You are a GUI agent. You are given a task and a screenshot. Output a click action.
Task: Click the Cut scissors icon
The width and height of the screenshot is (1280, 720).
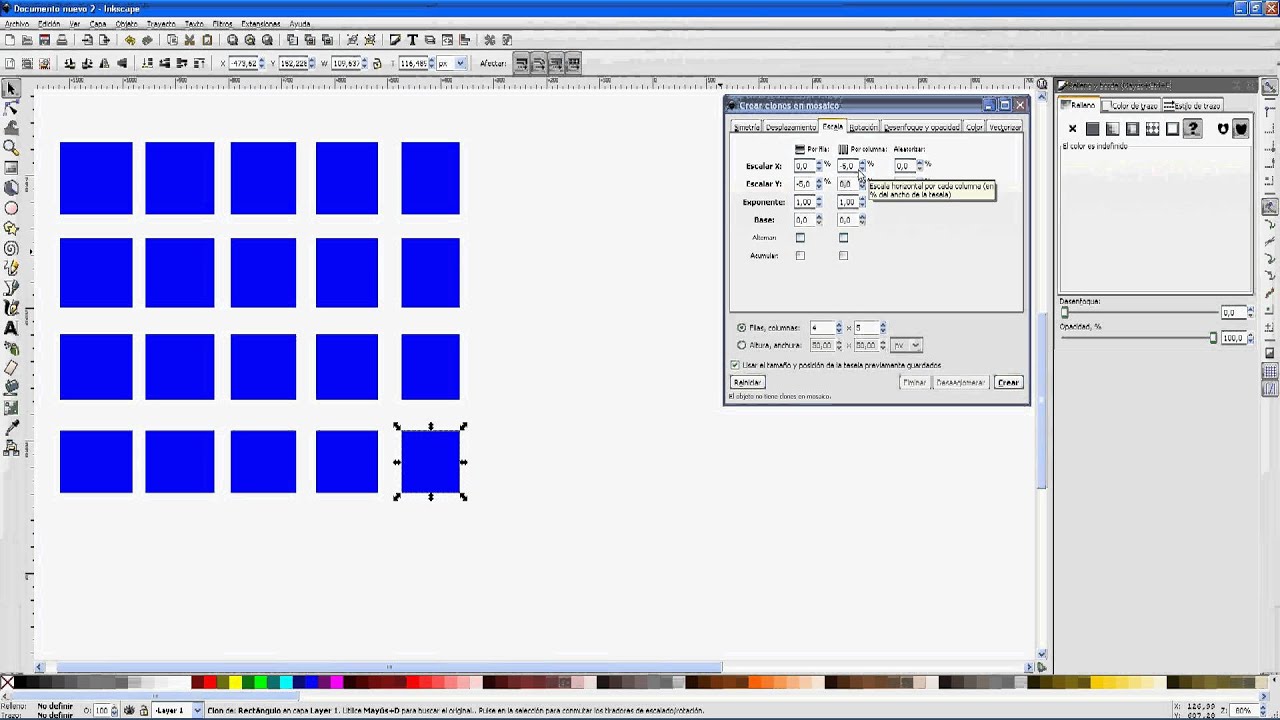tap(189, 40)
